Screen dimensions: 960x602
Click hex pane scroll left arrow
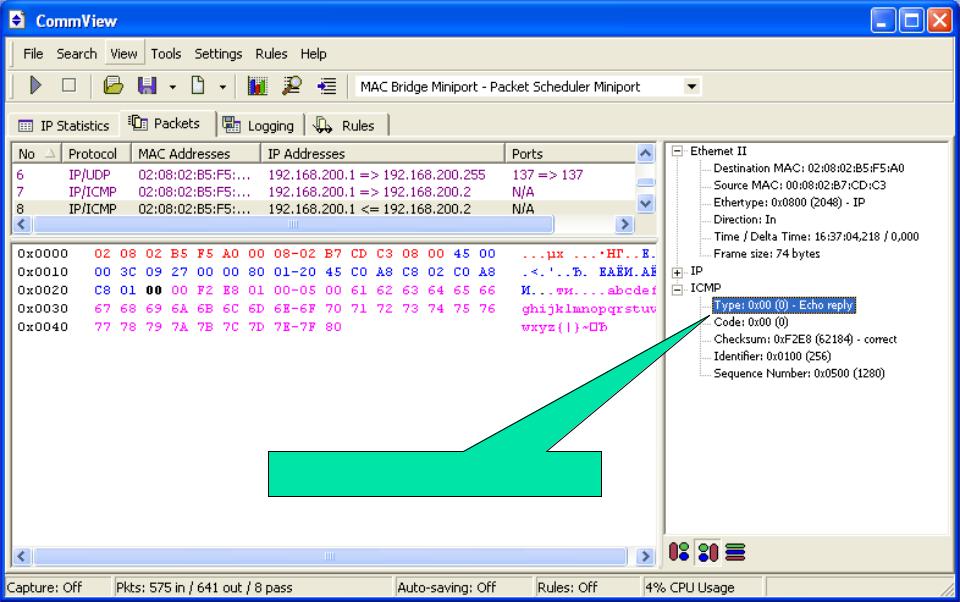(22, 556)
